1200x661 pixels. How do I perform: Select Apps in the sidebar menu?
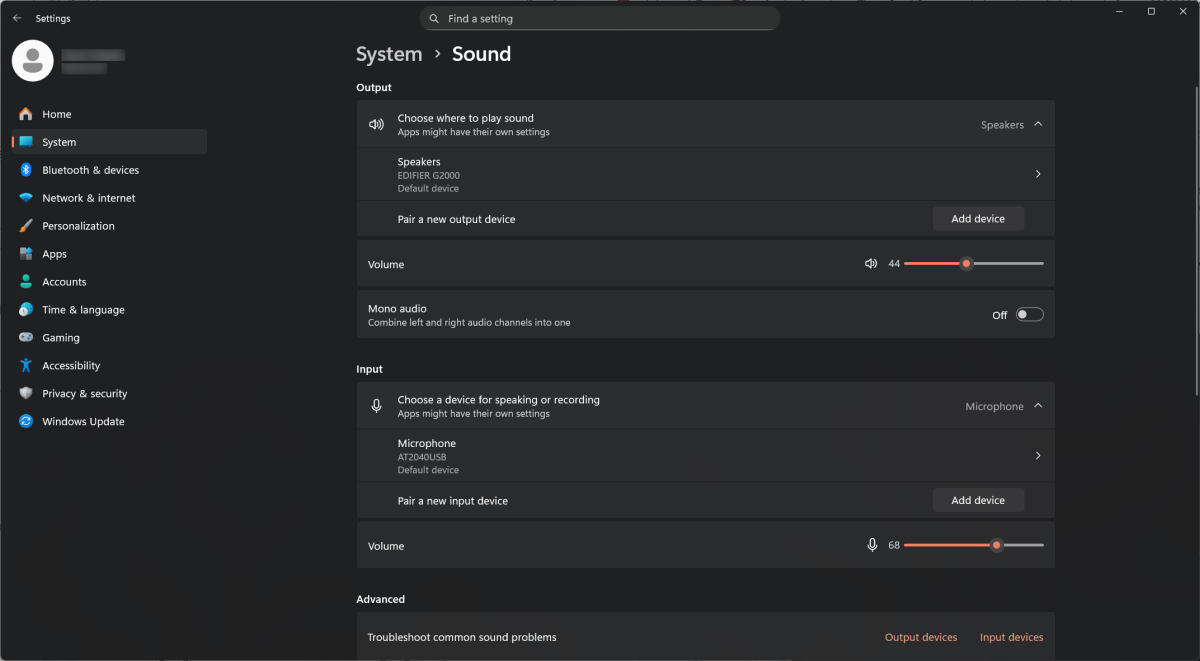(x=28, y=253)
